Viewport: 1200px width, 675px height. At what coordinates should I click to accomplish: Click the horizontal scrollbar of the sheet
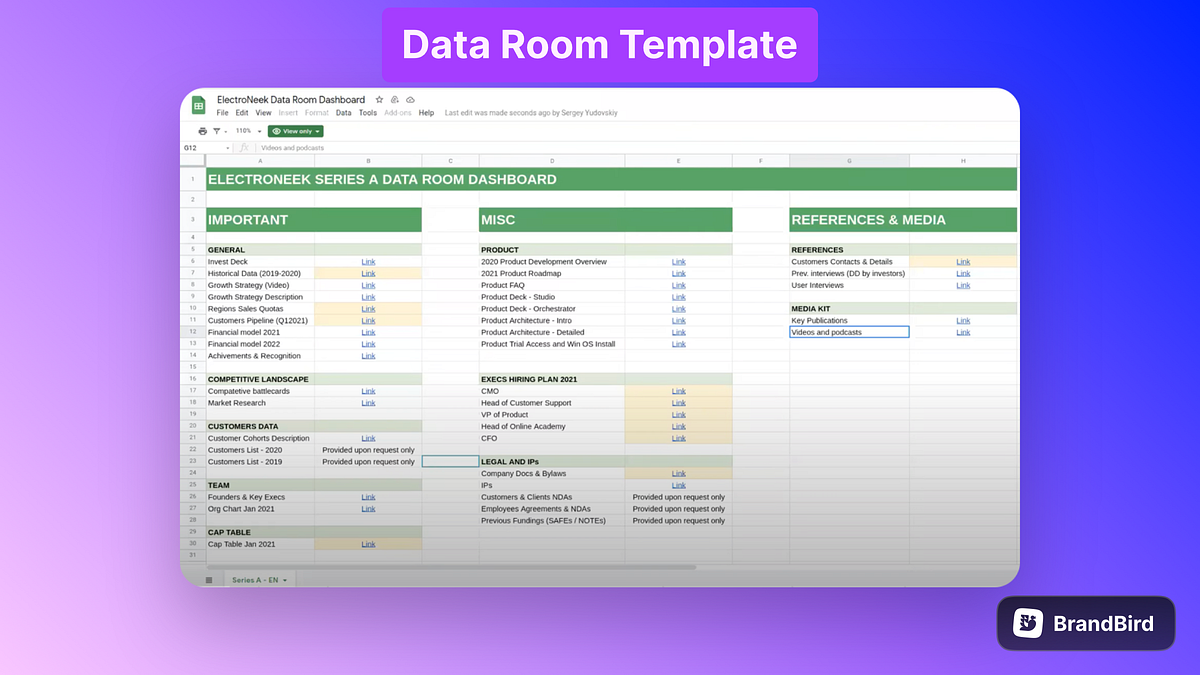pos(450,568)
